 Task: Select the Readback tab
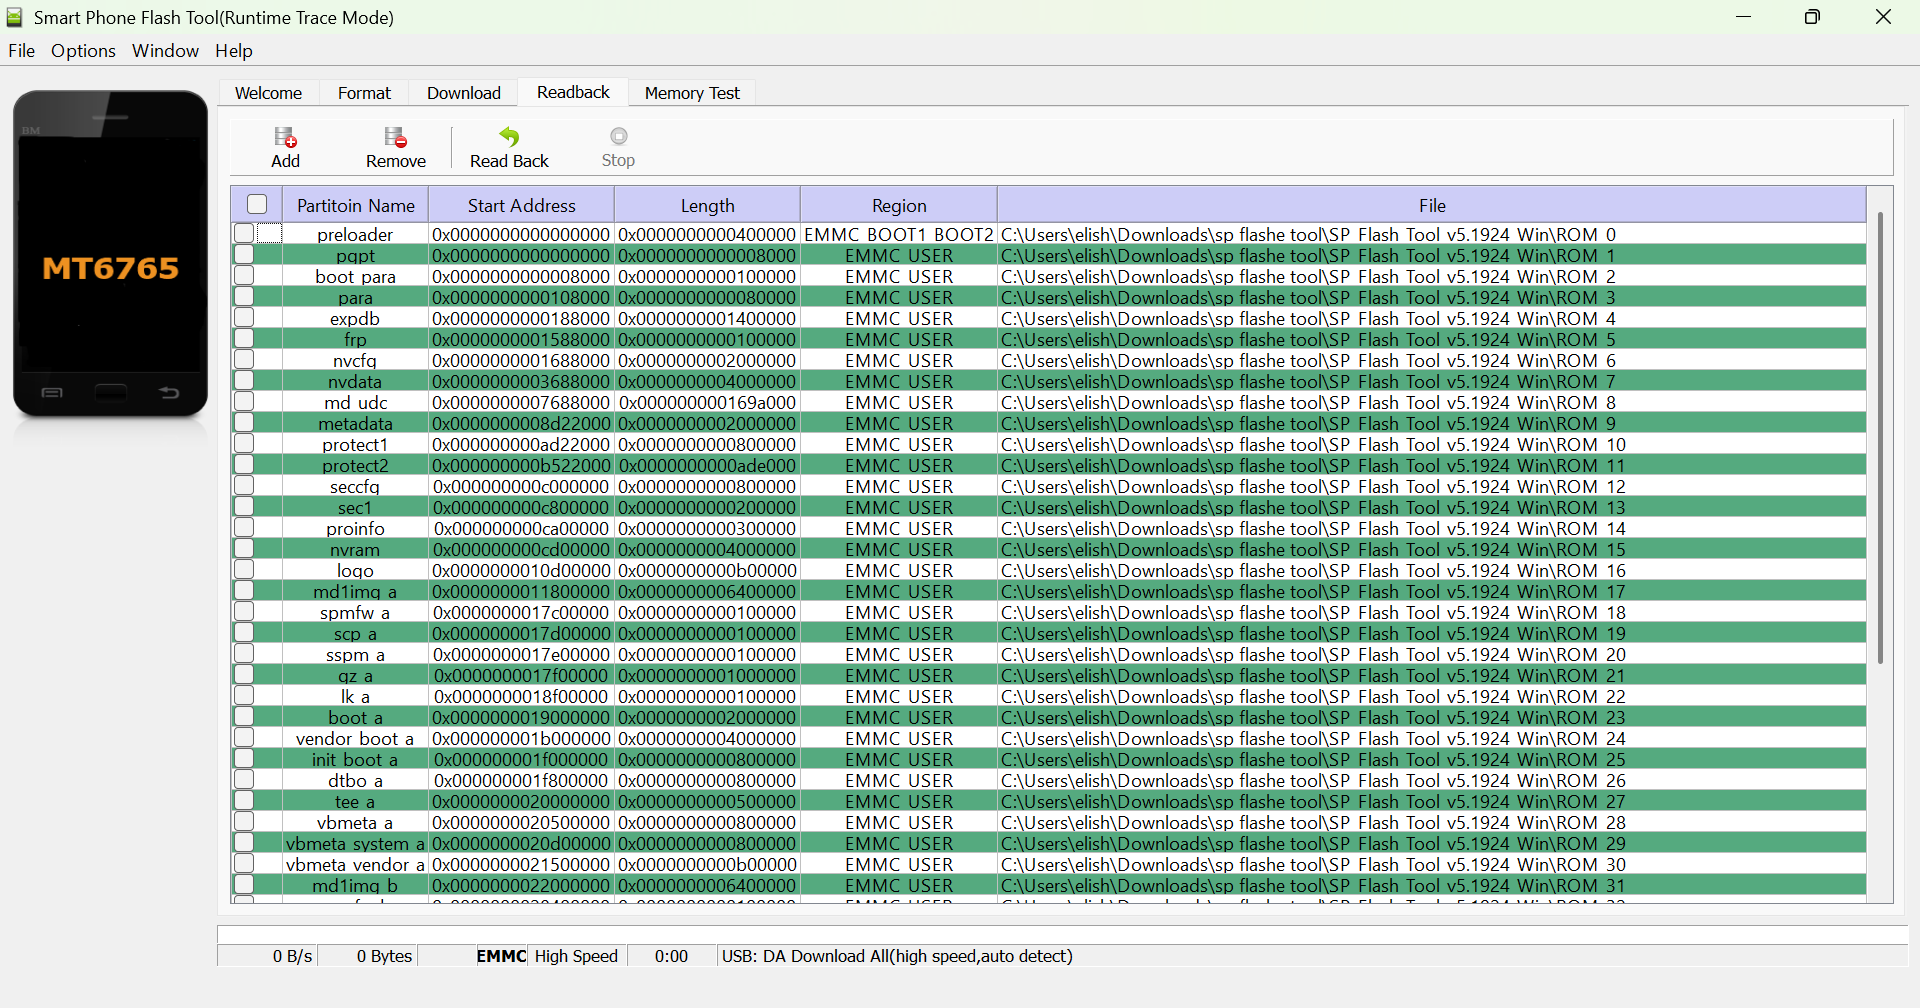coord(573,92)
